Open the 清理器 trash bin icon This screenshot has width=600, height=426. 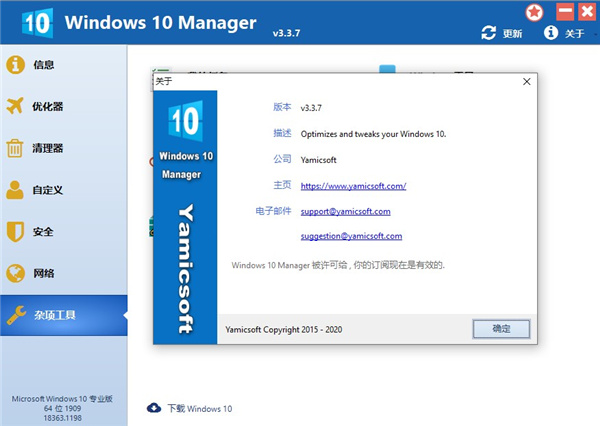pyautogui.click(x=15, y=148)
